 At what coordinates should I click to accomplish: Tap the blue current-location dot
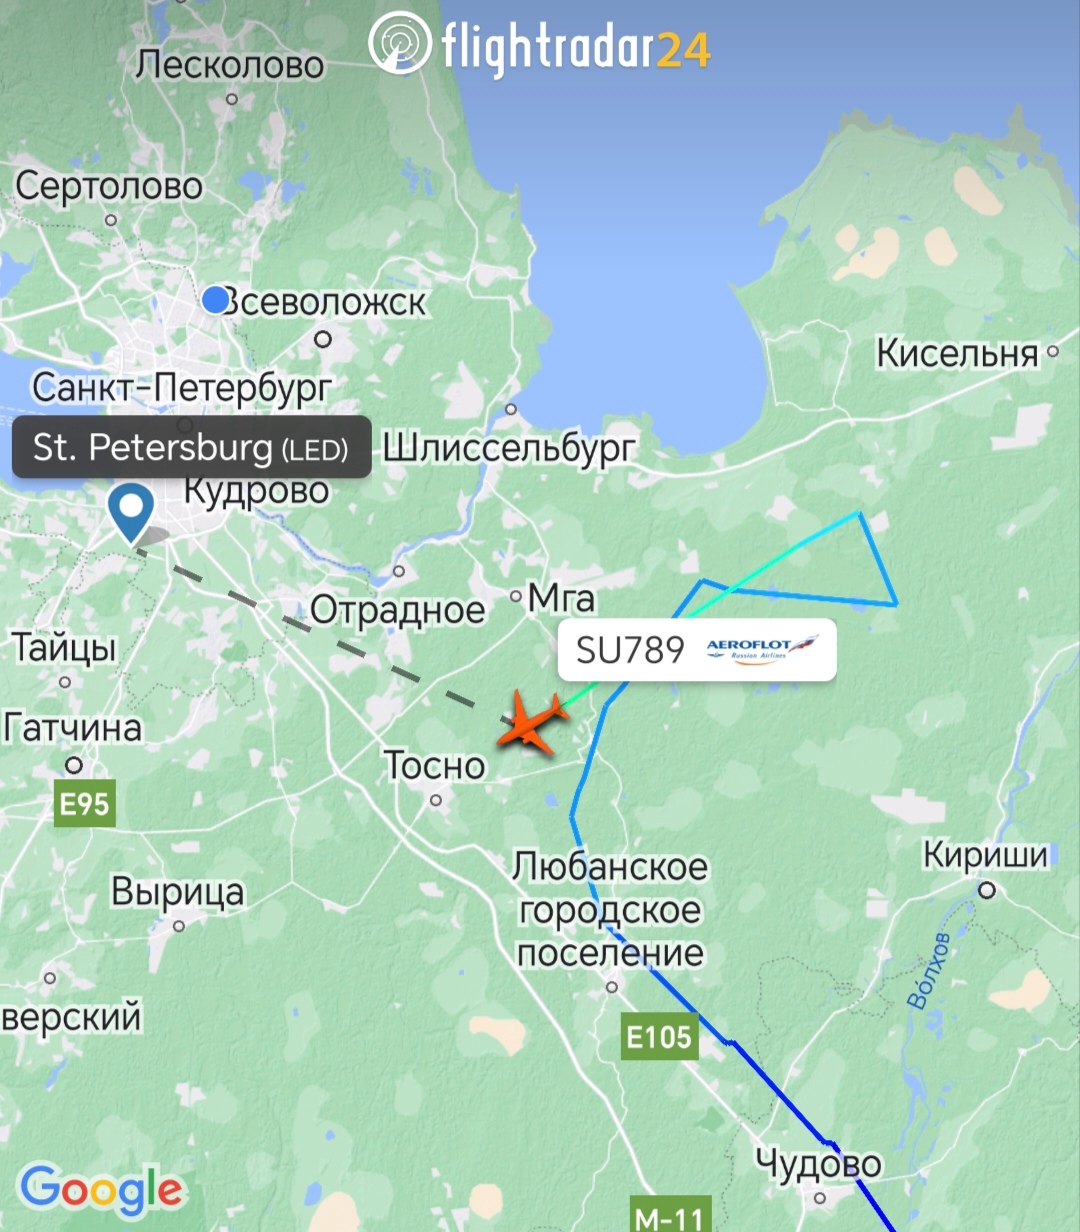(216, 299)
